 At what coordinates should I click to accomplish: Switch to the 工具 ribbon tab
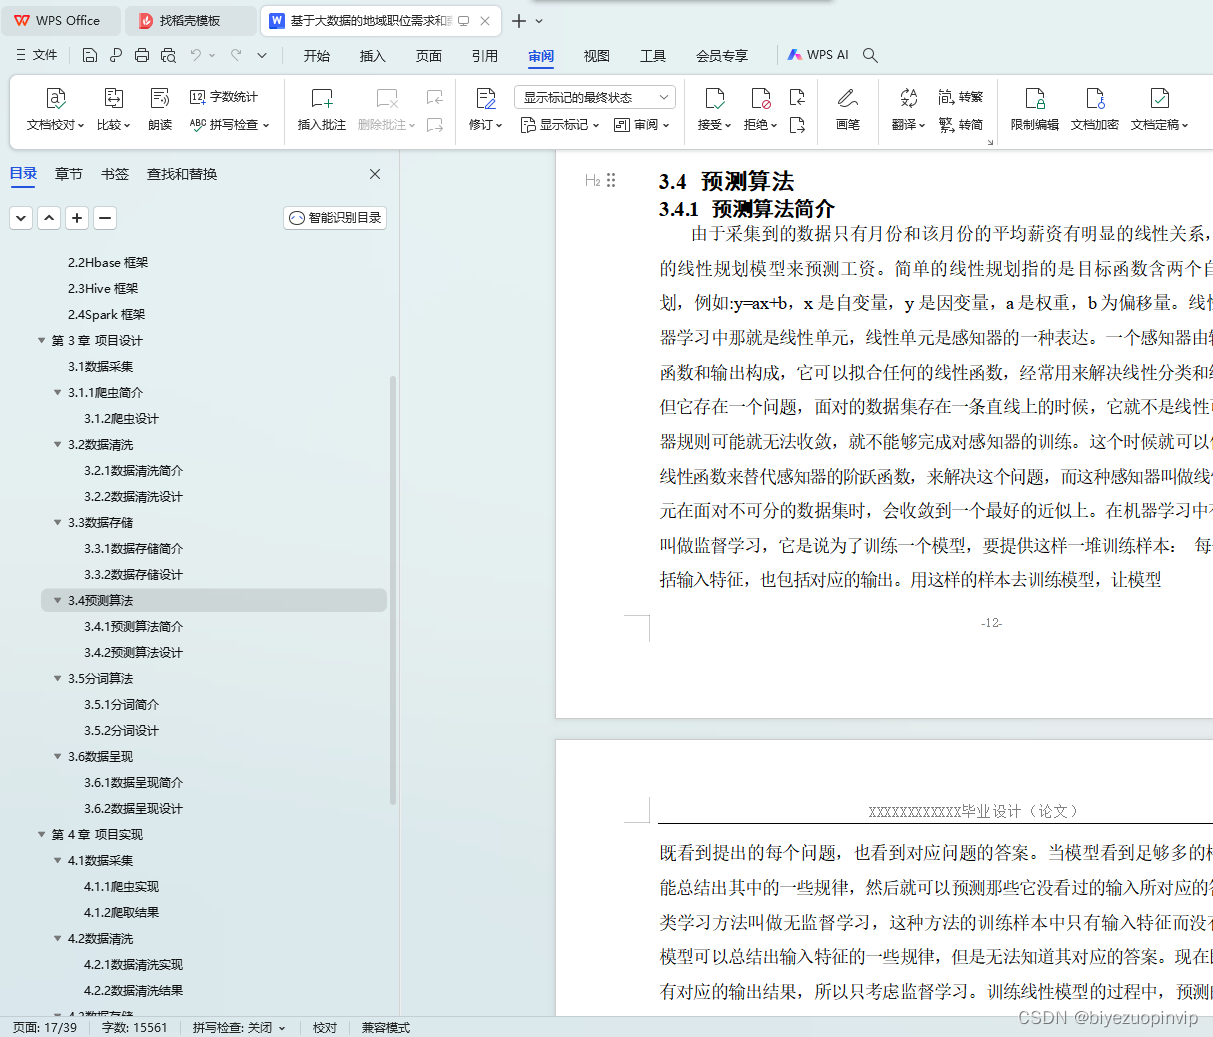pyautogui.click(x=653, y=56)
